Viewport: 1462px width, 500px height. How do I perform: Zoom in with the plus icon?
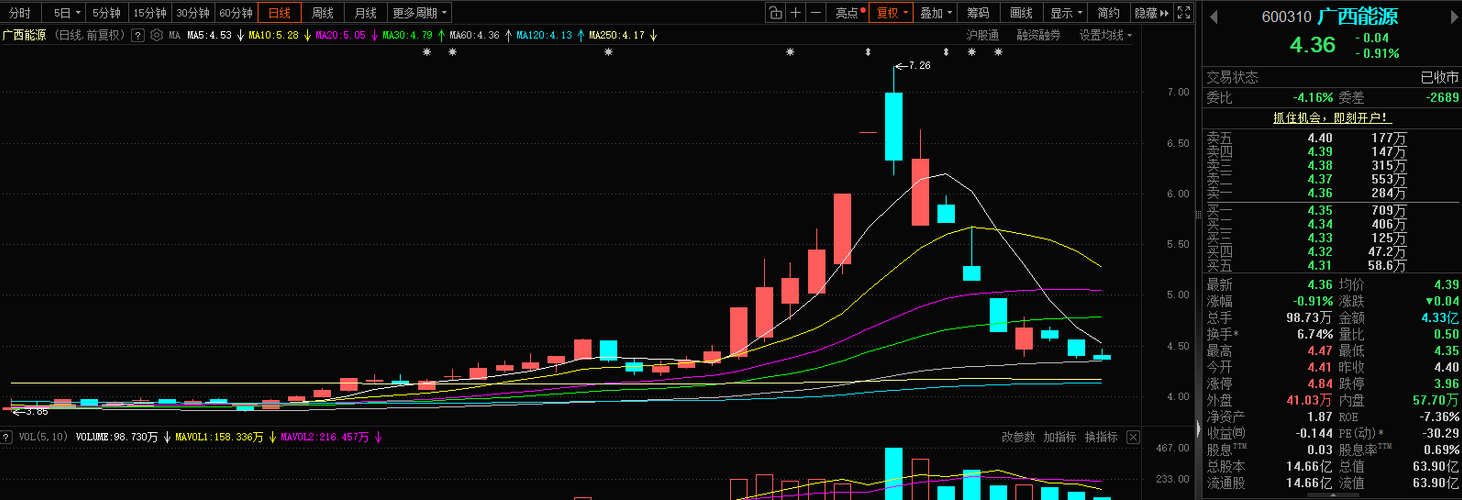(795, 13)
